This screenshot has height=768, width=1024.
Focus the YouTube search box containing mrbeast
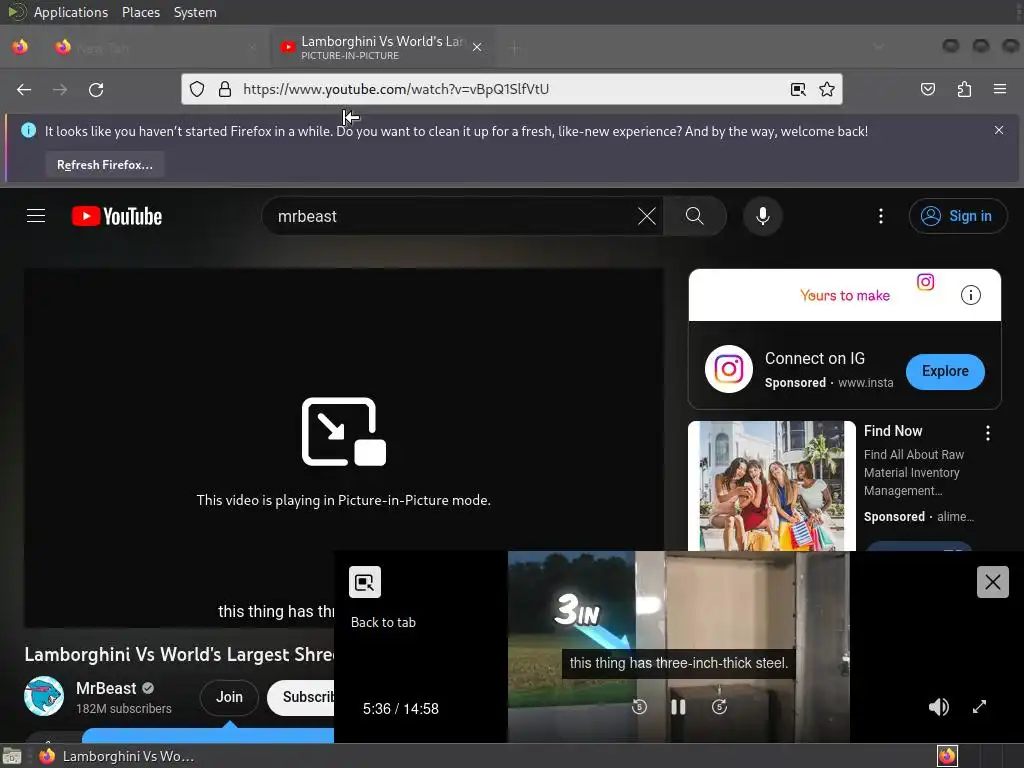click(x=451, y=216)
